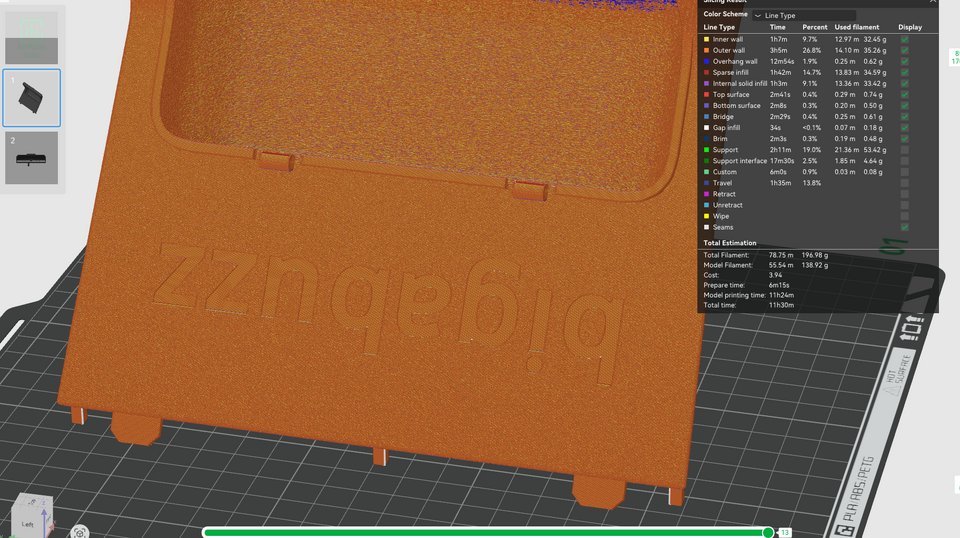Select plate 1 thumbnail
960x538 pixels.
pos(32,98)
